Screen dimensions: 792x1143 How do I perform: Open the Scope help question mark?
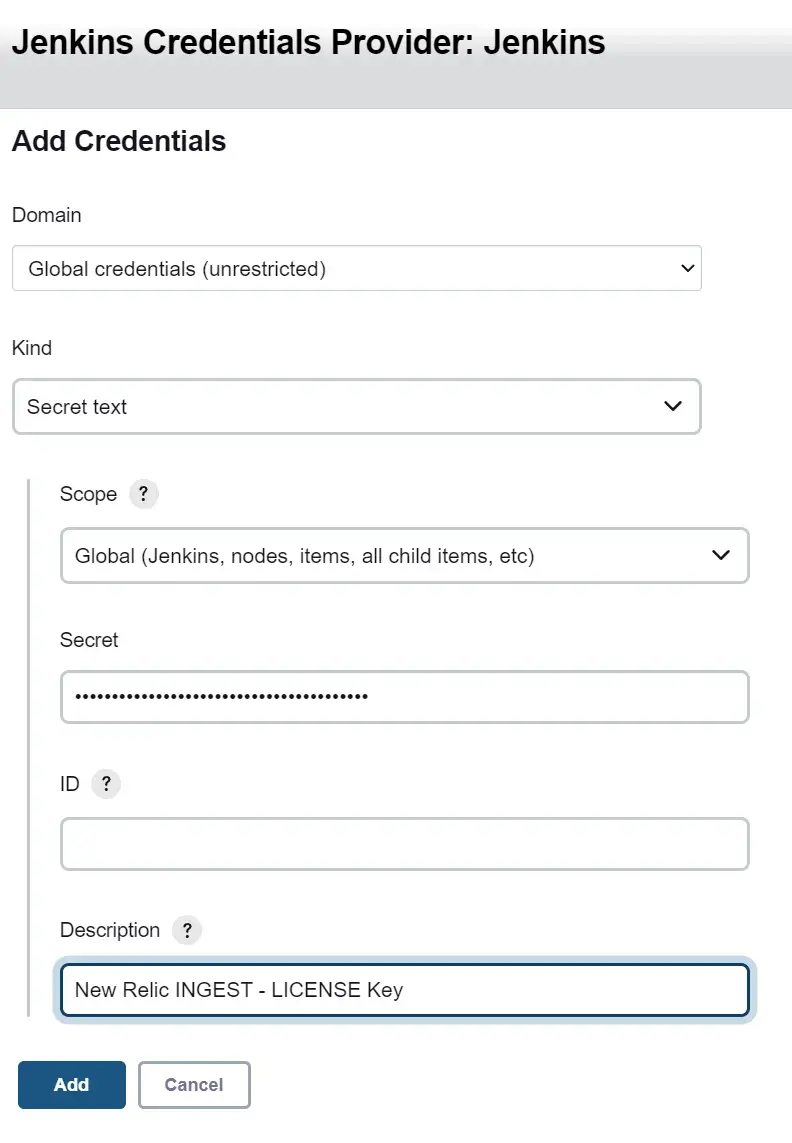click(x=144, y=494)
